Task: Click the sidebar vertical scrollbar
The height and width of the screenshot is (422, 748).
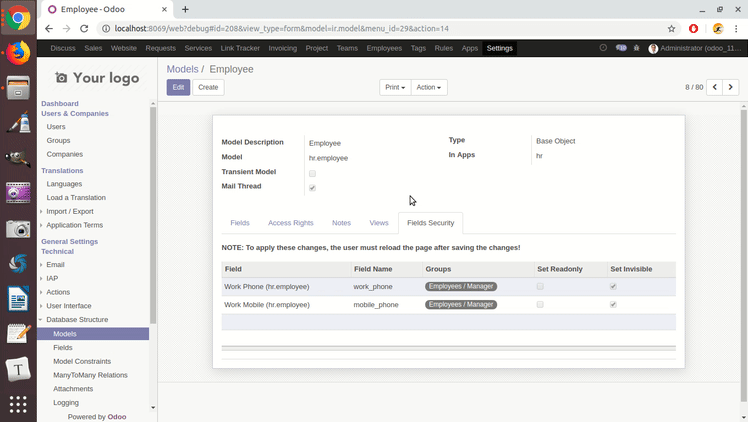Action: pos(153,215)
